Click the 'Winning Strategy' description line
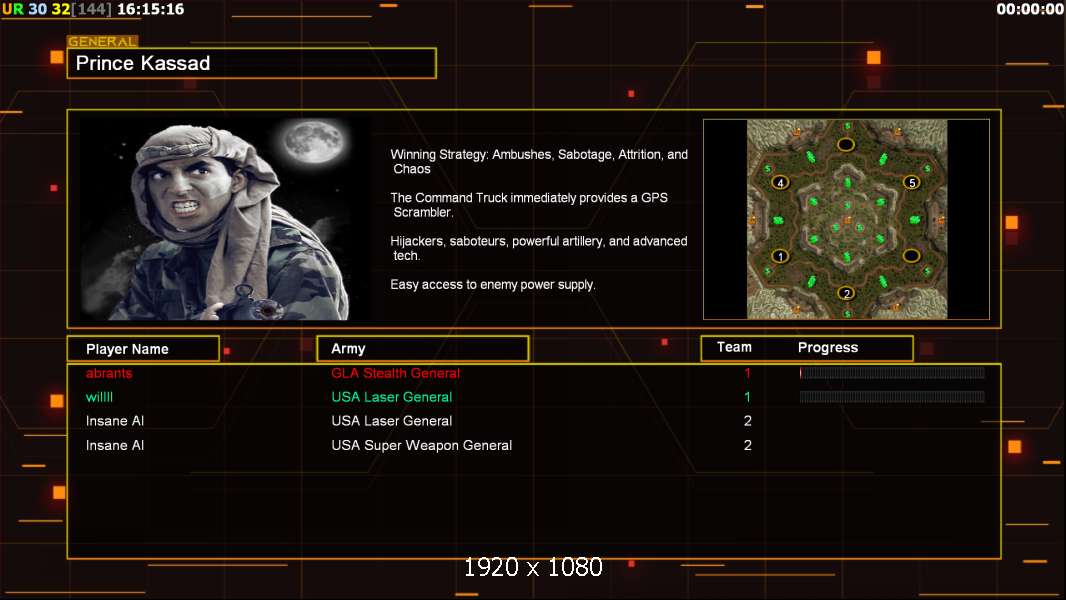 click(x=538, y=162)
